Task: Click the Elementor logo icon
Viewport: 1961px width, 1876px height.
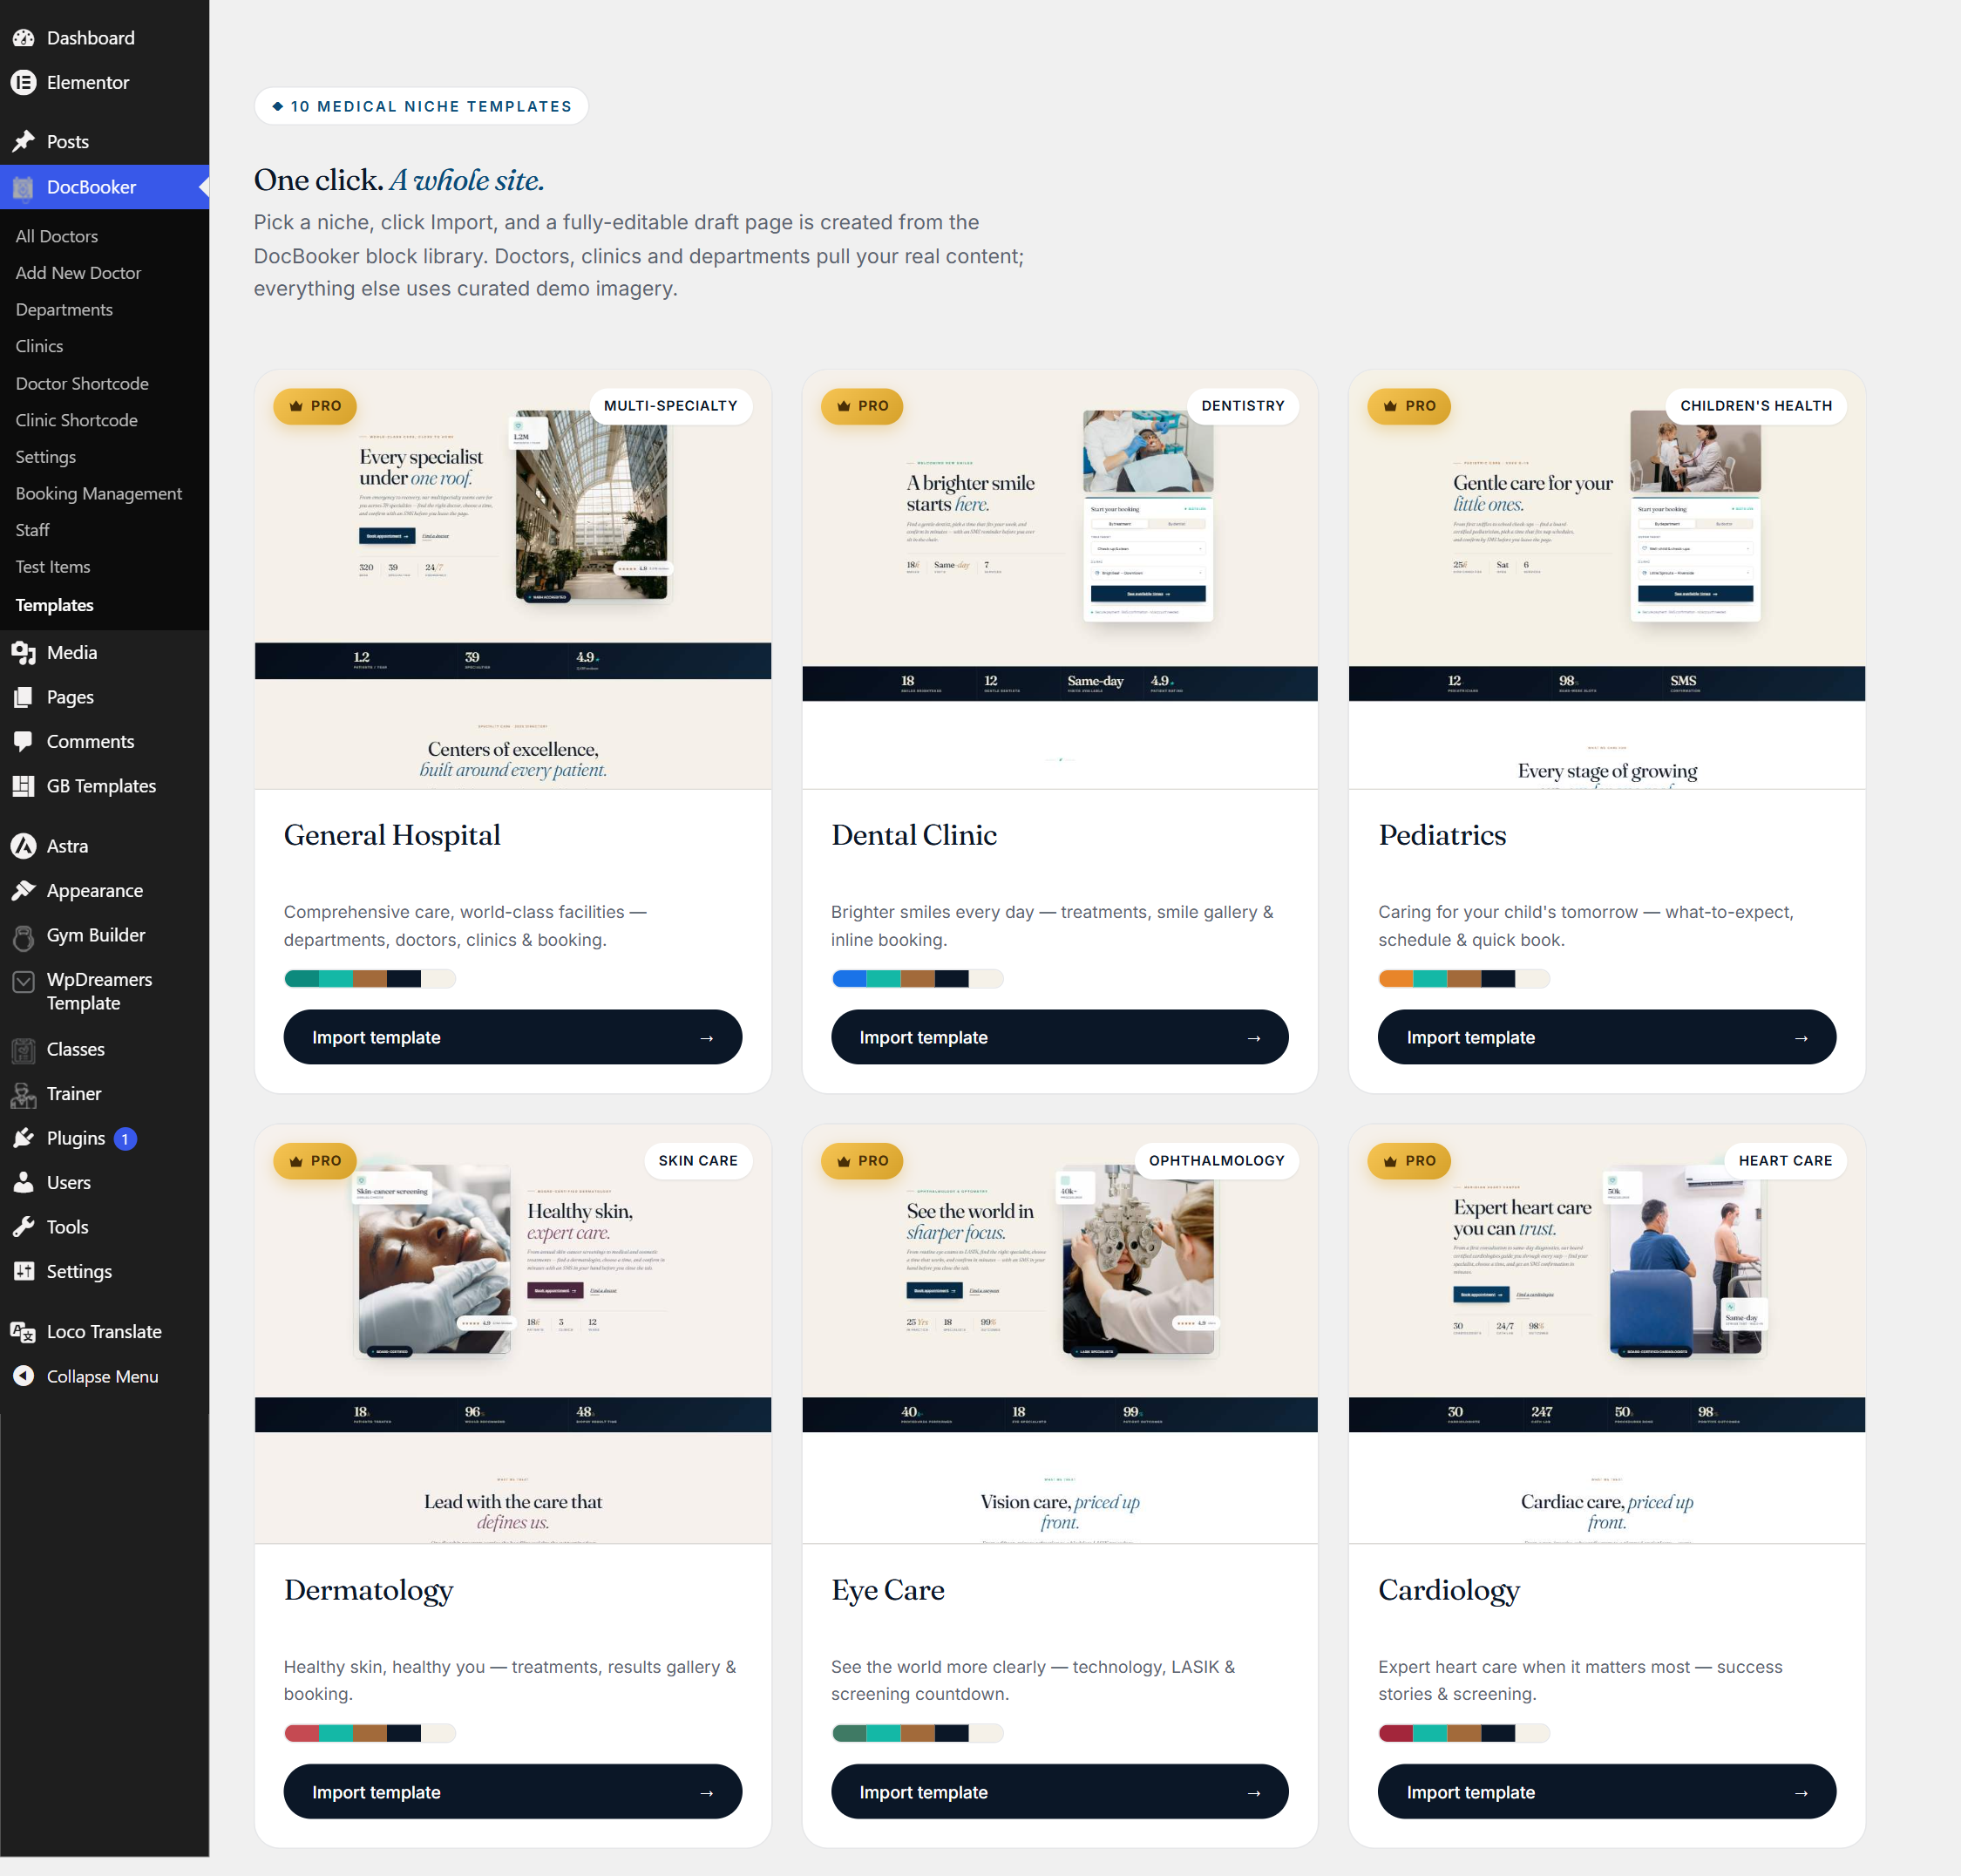Action: (x=23, y=83)
